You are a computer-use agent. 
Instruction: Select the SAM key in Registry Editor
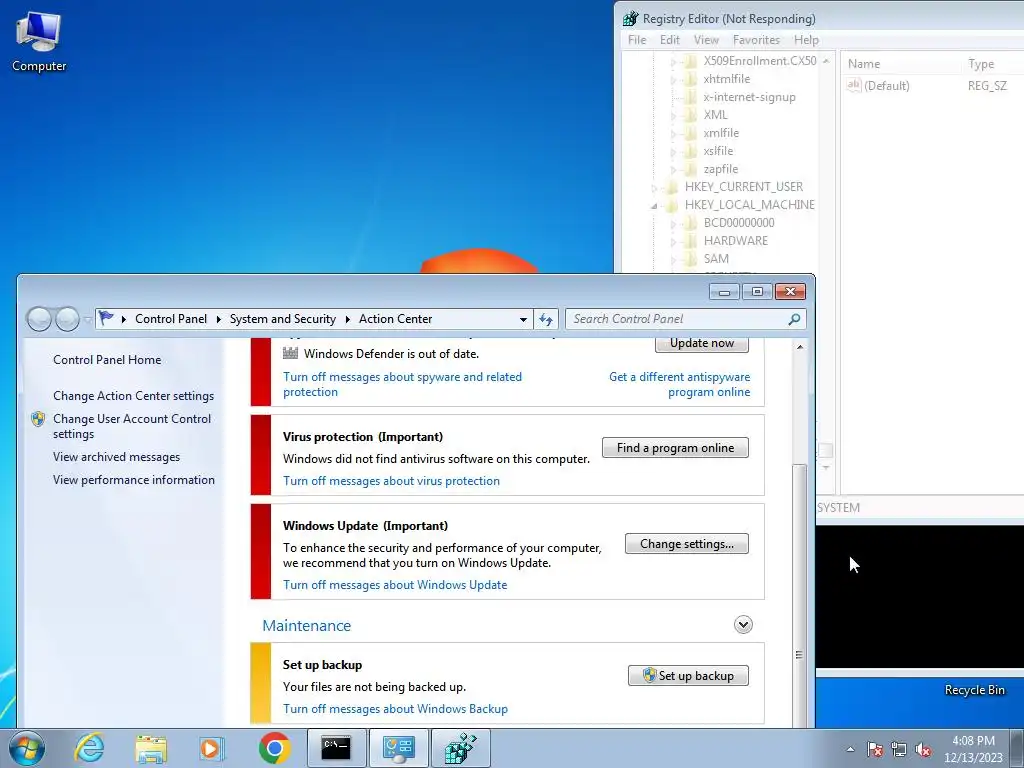pos(716,259)
